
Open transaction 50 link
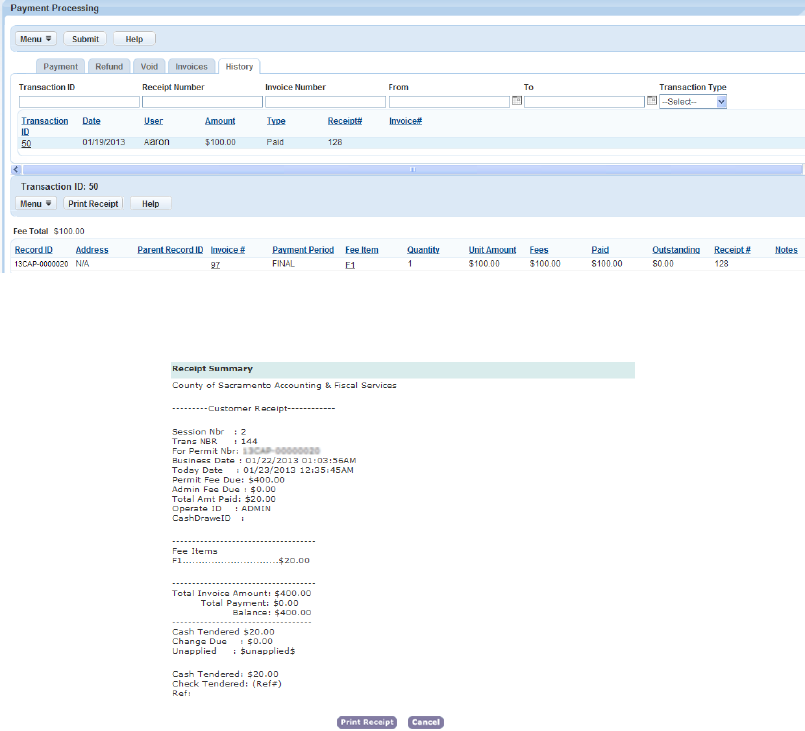[x=26, y=143]
